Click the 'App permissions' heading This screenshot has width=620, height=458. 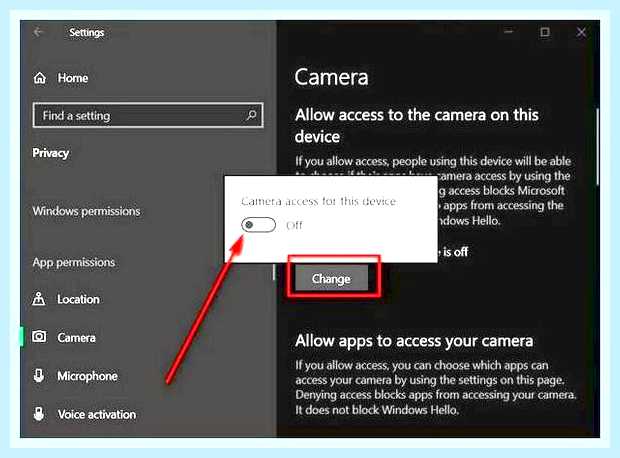pos(74,262)
